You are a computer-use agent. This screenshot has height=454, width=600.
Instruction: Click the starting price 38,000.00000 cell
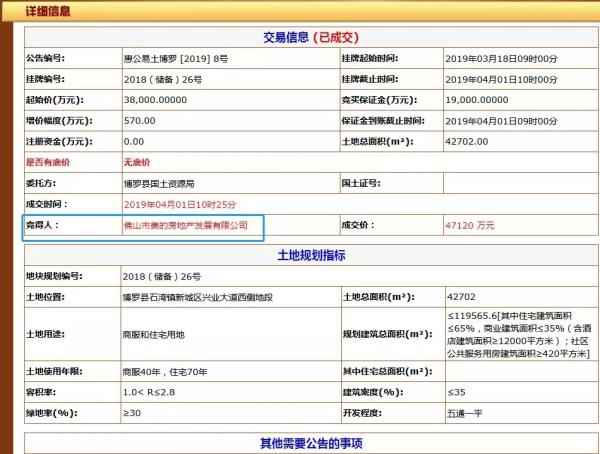point(154,100)
